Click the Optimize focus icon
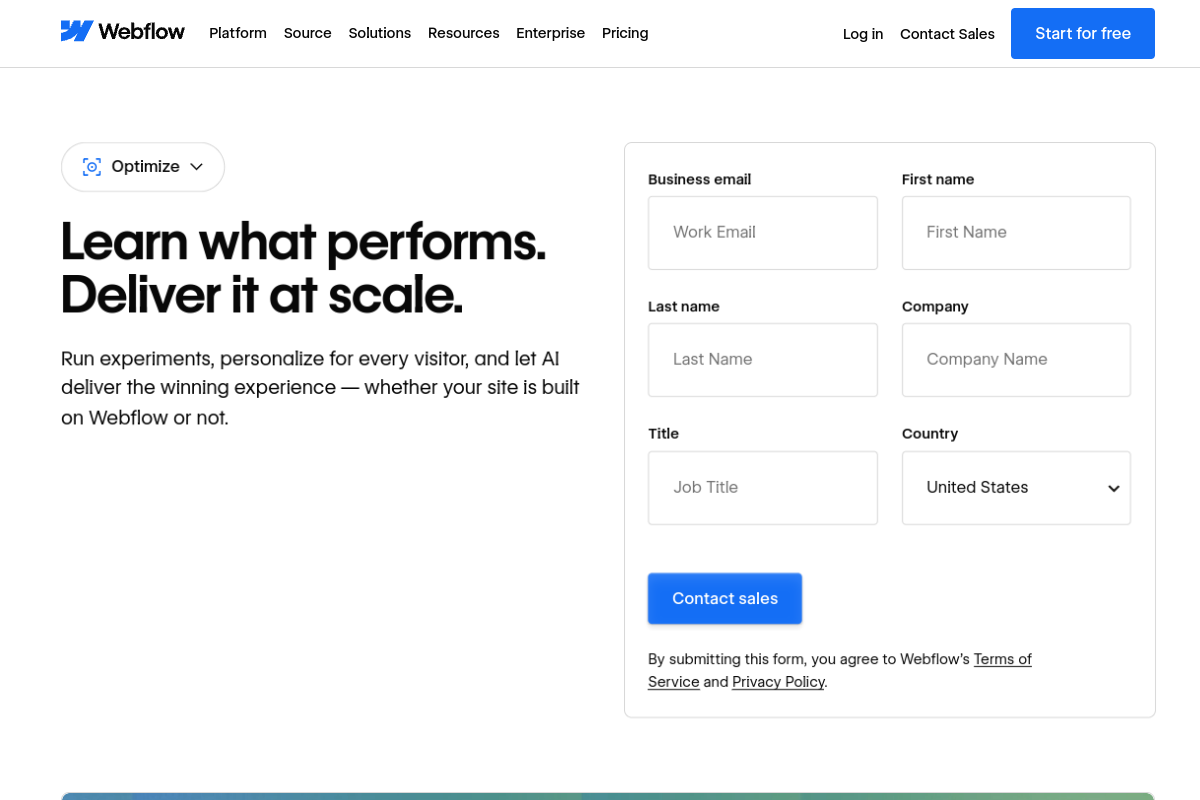This screenshot has width=1200, height=800. 92,167
